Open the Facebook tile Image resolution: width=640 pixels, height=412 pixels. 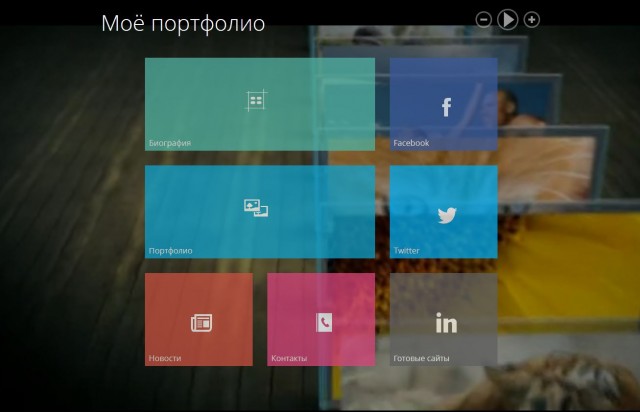[x=443, y=104]
